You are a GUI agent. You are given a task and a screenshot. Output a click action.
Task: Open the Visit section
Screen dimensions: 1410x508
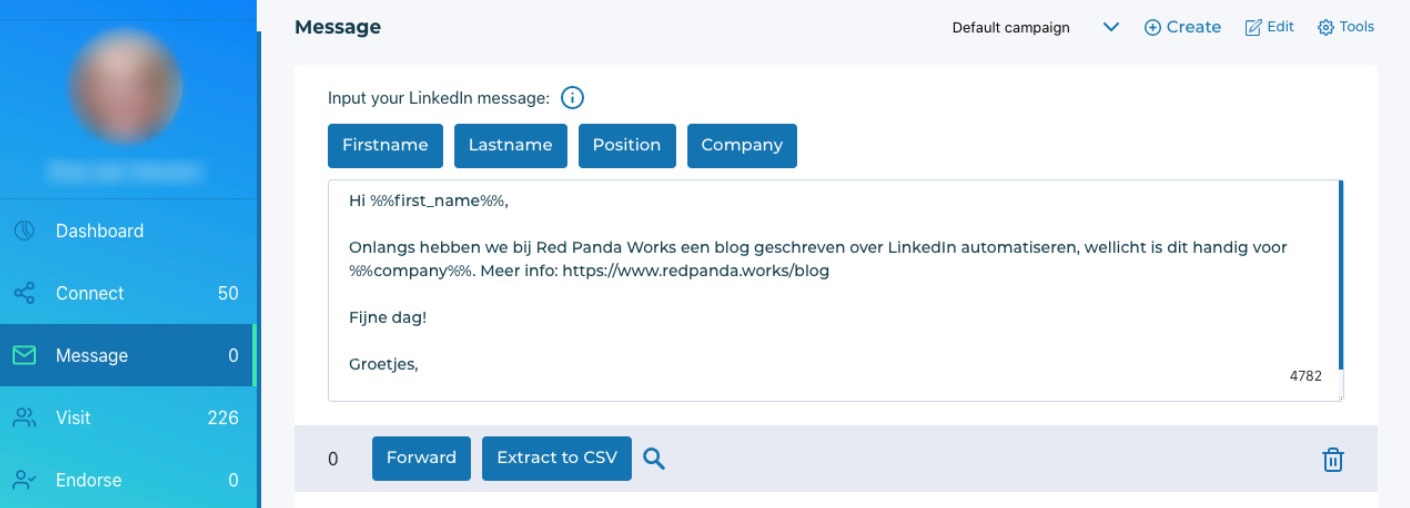coord(128,418)
